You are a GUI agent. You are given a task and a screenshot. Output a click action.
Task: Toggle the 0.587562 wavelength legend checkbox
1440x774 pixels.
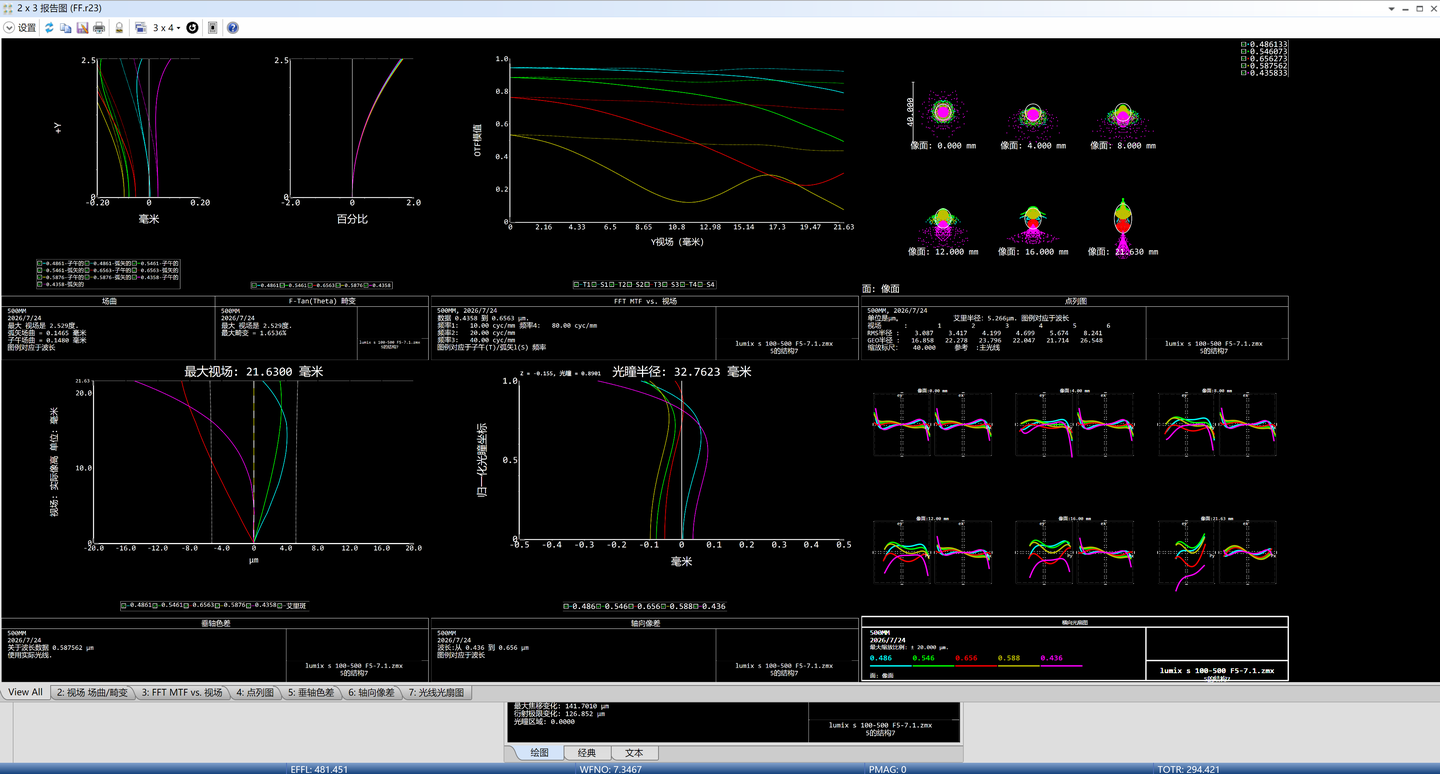[1244, 66]
